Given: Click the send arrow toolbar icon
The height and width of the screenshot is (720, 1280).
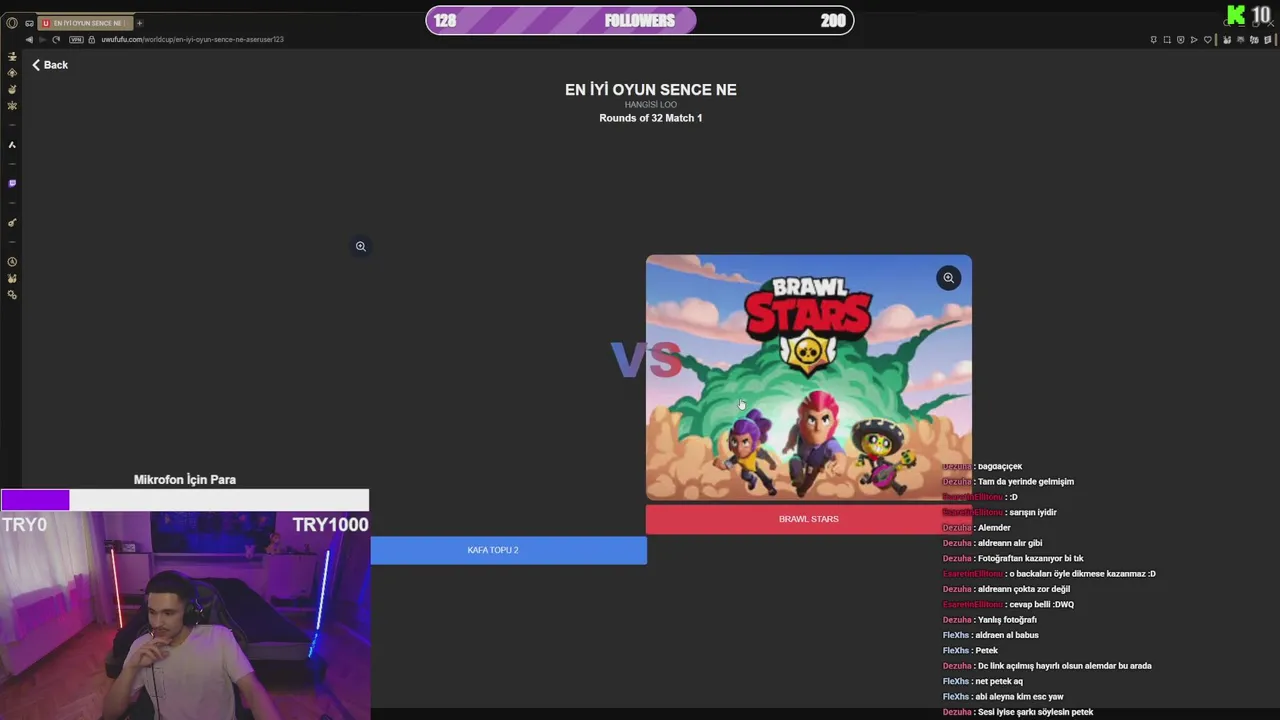Looking at the screenshot, I should click(x=1194, y=40).
